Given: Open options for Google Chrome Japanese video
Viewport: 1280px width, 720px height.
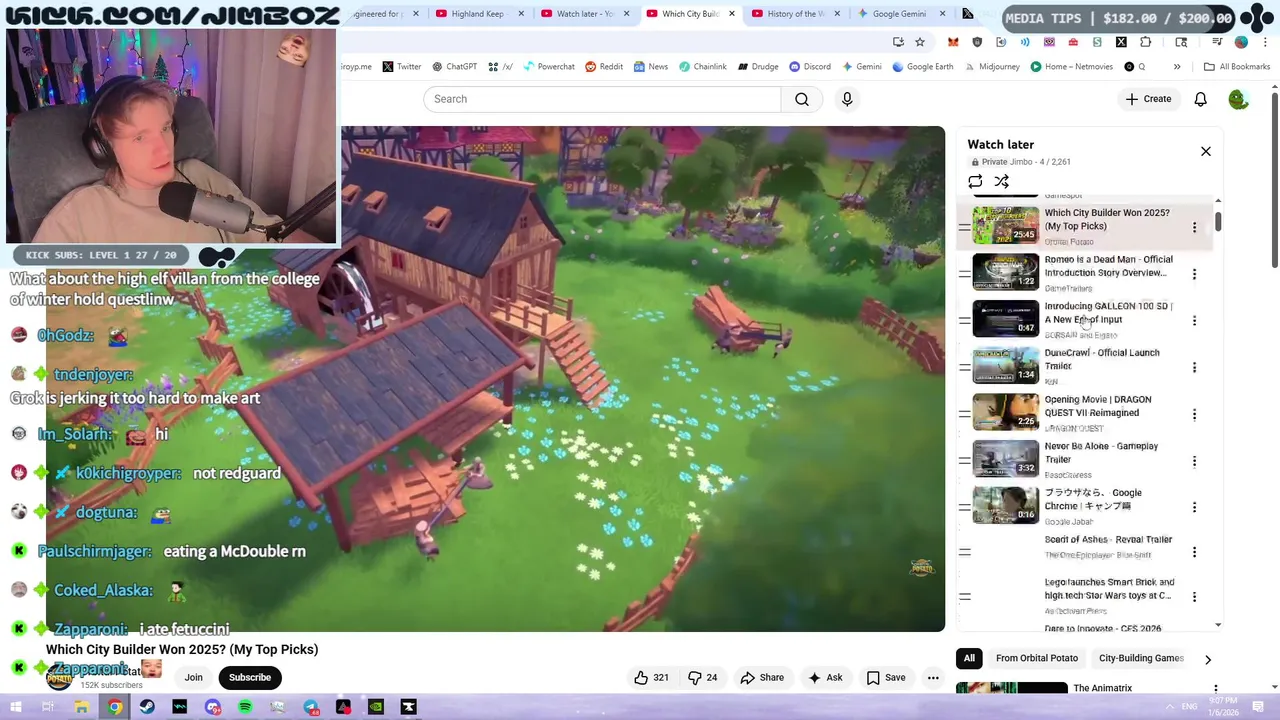Looking at the screenshot, I should pyautogui.click(x=1194, y=507).
